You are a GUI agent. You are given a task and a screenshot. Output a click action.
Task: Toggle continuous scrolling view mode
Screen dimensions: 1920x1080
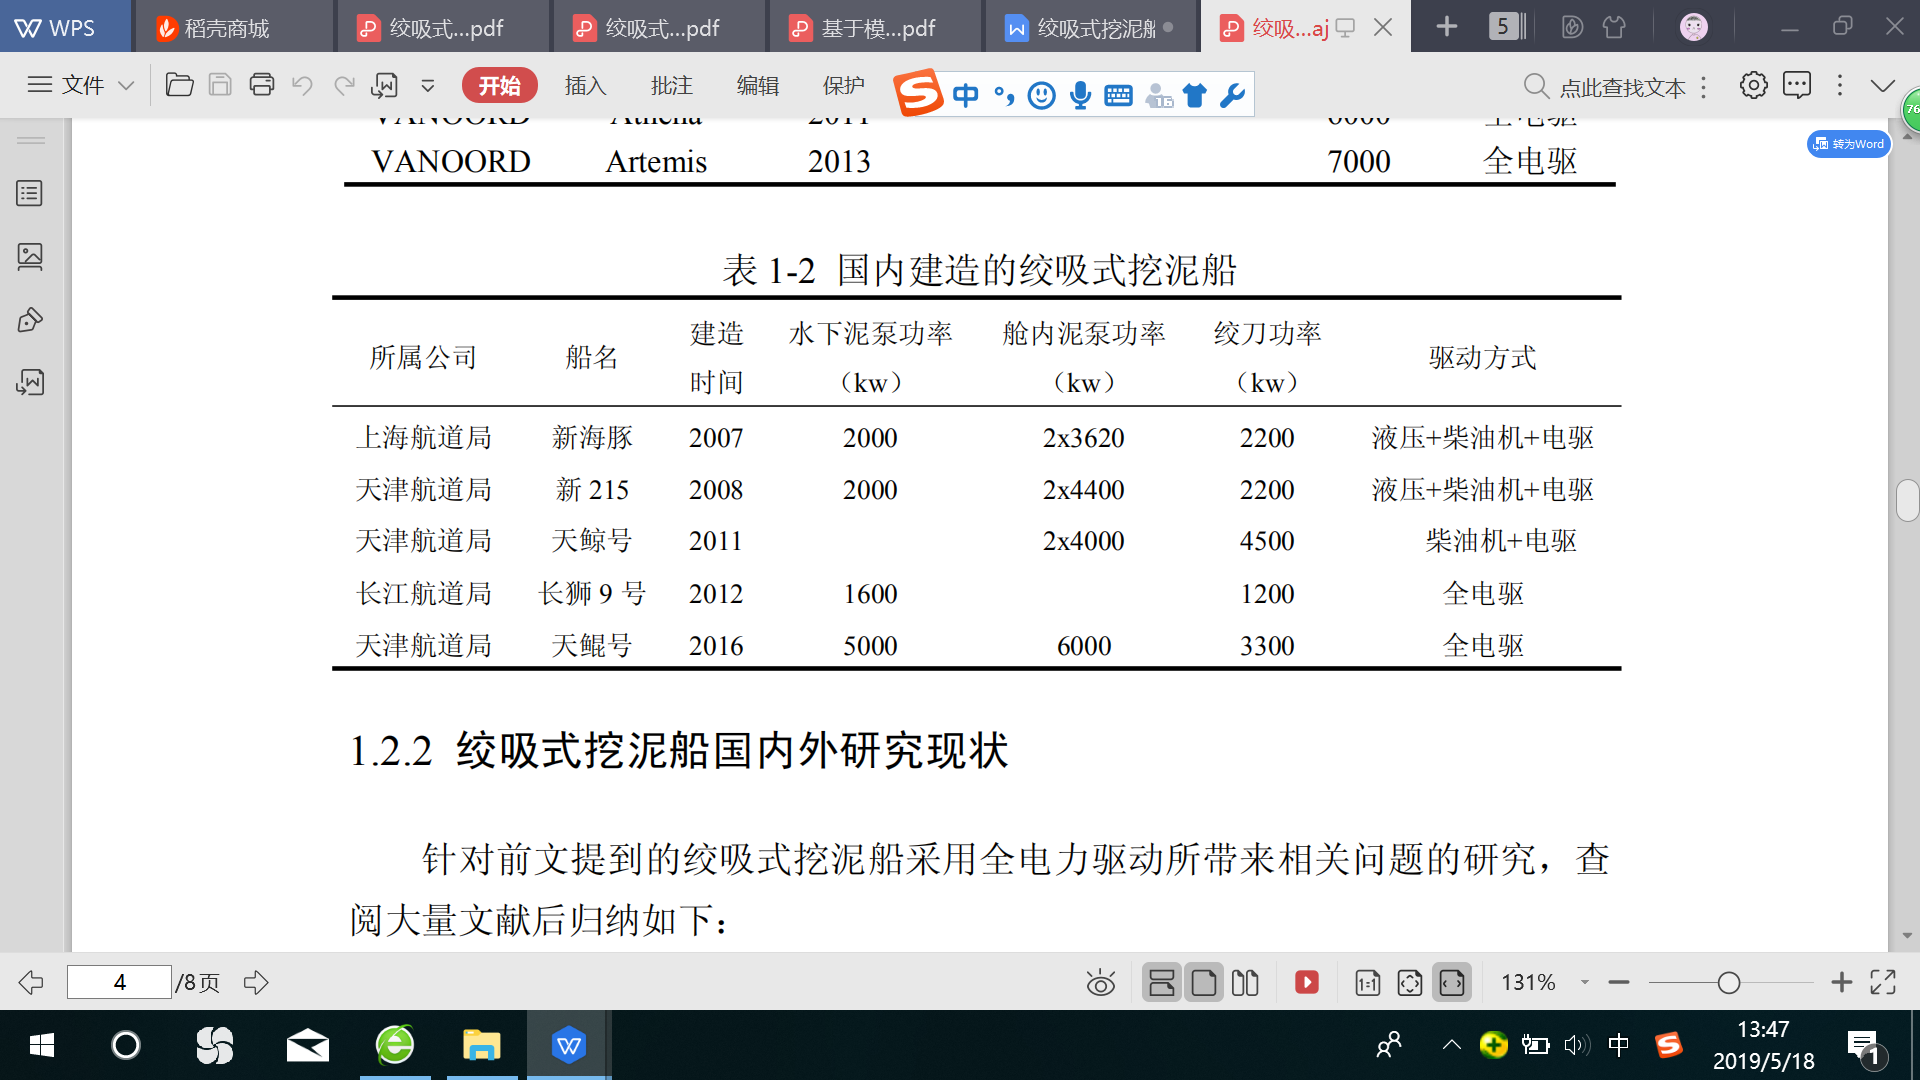pos(1162,983)
